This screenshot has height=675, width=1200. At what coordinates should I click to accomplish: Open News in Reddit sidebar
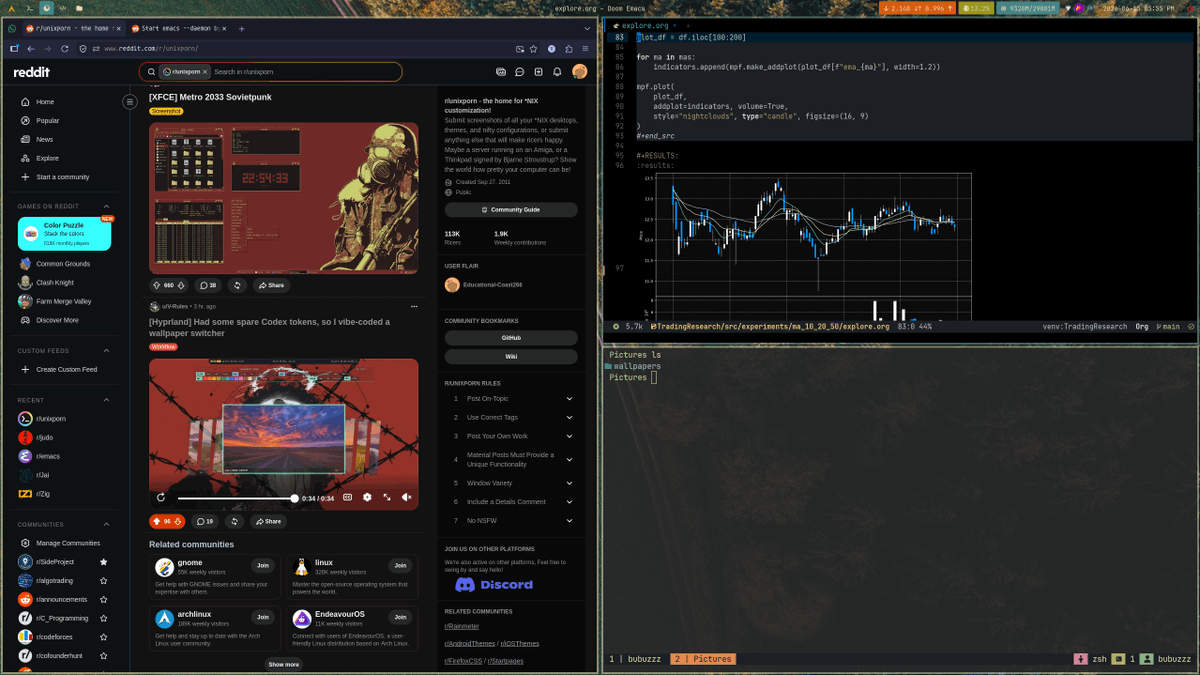(45, 139)
